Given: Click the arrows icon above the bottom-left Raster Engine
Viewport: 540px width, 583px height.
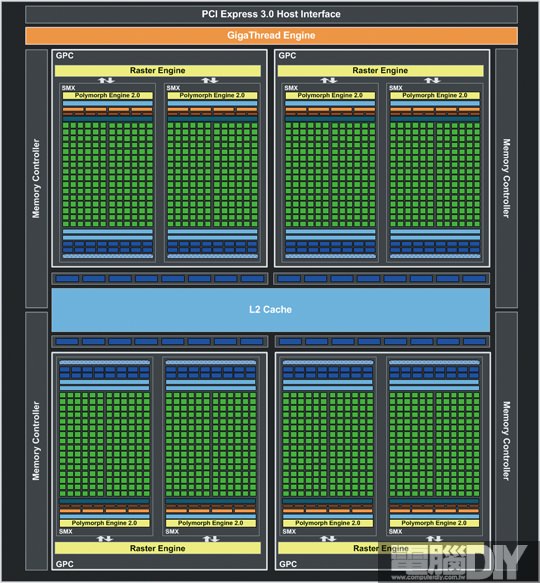Looking at the screenshot, I should coord(105,538).
